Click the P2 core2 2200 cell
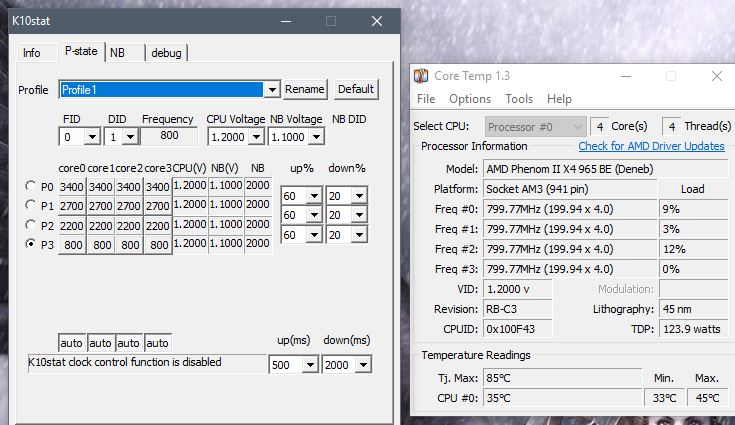 tap(129, 226)
